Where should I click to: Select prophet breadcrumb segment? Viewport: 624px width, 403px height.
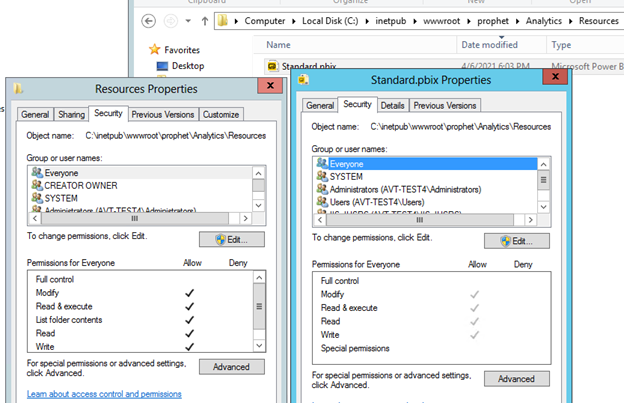point(493,21)
